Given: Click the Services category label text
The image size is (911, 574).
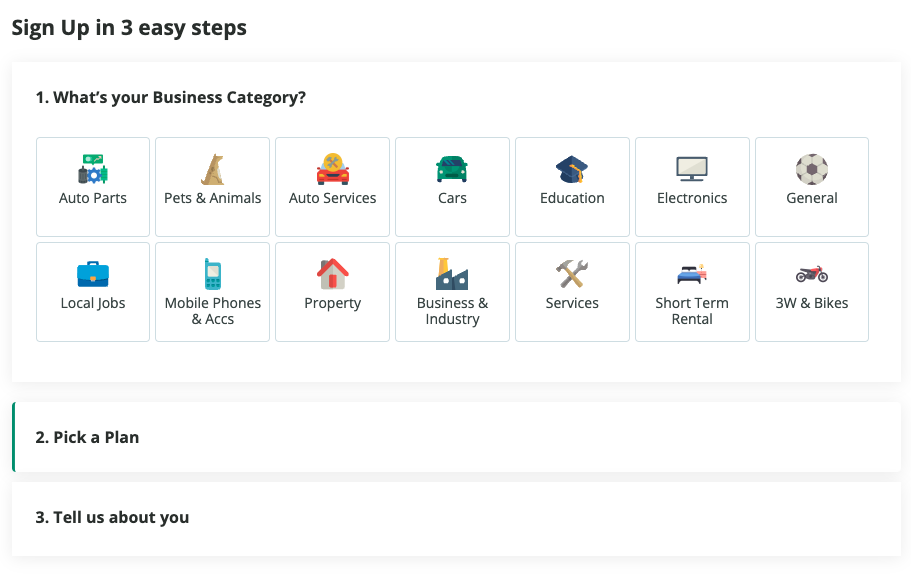Looking at the screenshot, I should 572,303.
